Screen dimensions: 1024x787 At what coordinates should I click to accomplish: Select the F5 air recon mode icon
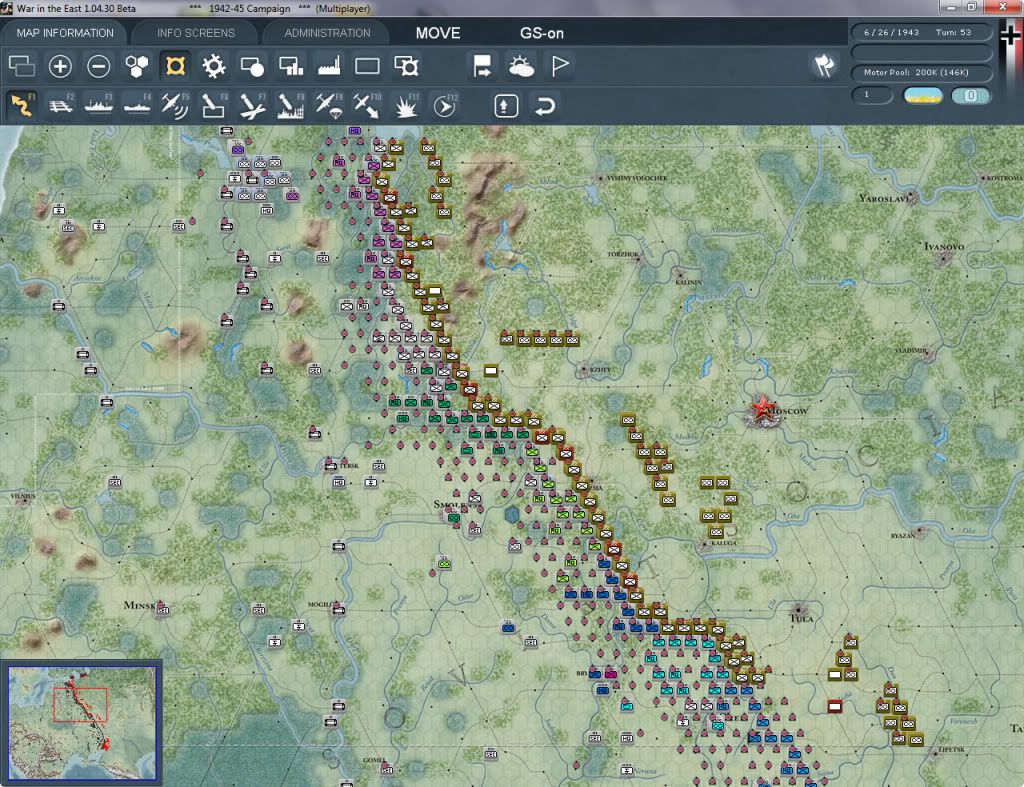click(175, 105)
